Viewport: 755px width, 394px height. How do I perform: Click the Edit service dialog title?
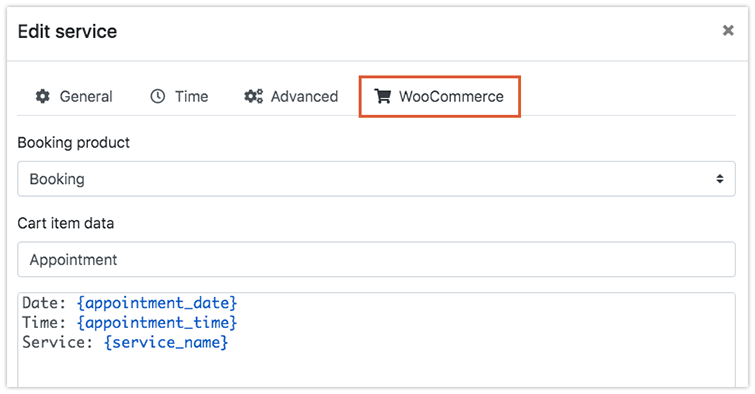point(67,31)
